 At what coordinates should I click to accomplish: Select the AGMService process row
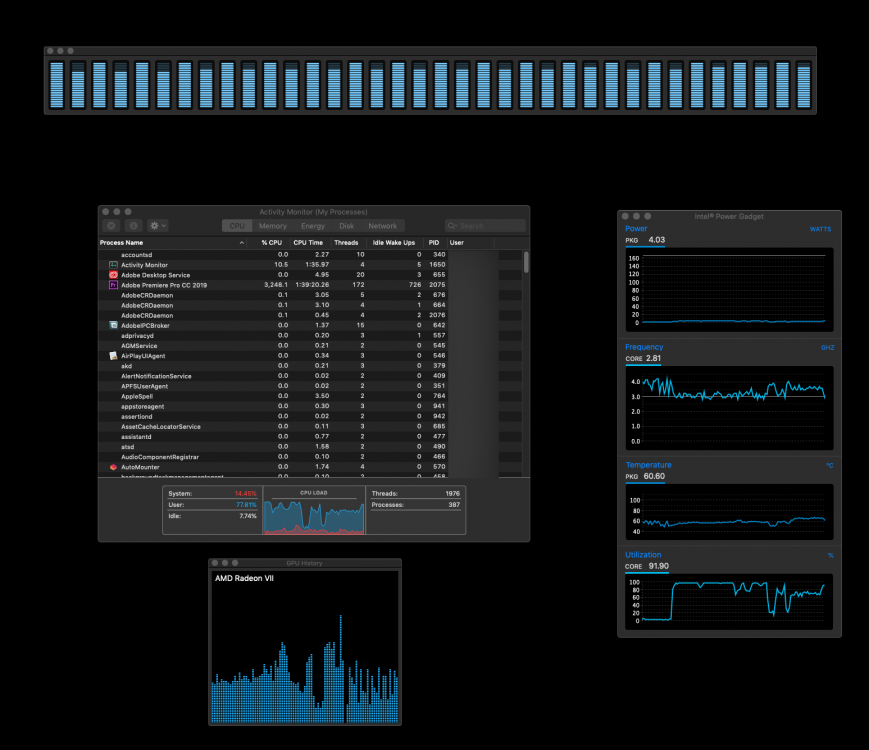(x=310, y=346)
